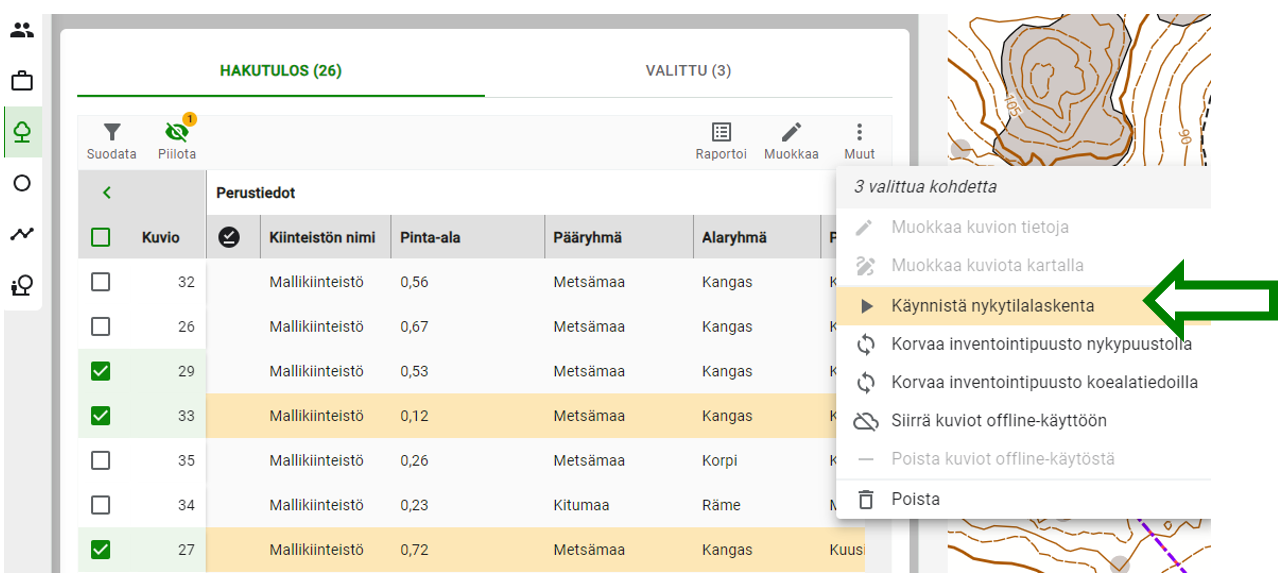This screenshot has width=1285, height=582.
Task: Click kuvio number 35 in the table
Action: point(186,460)
